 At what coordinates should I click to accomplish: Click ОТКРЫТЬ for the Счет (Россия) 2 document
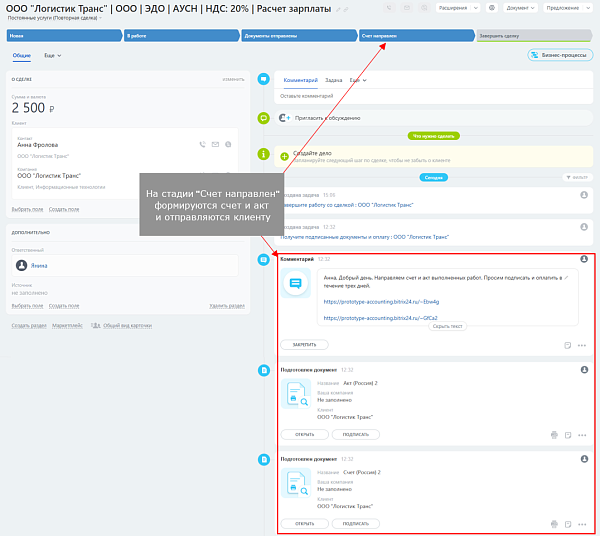pyautogui.click(x=304, y=523)
